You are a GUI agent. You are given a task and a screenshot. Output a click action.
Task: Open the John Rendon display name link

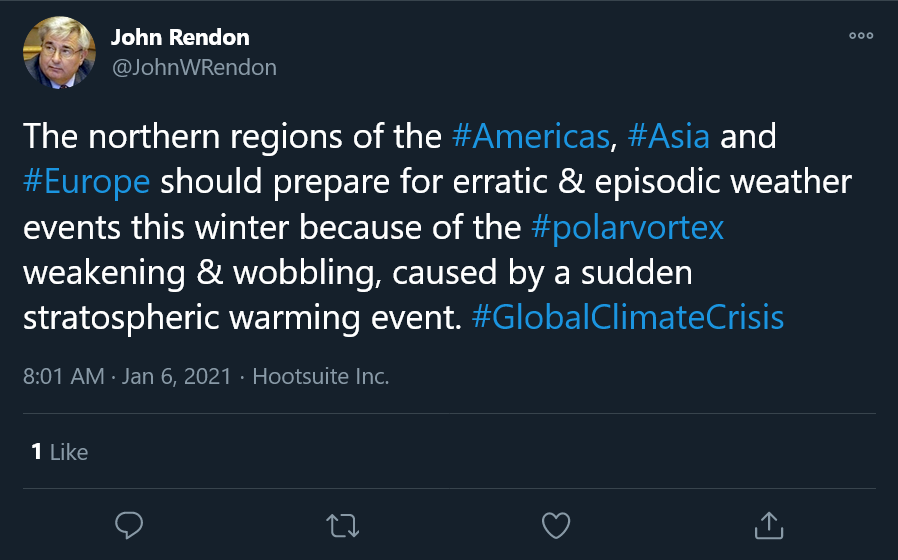point(180,38)
